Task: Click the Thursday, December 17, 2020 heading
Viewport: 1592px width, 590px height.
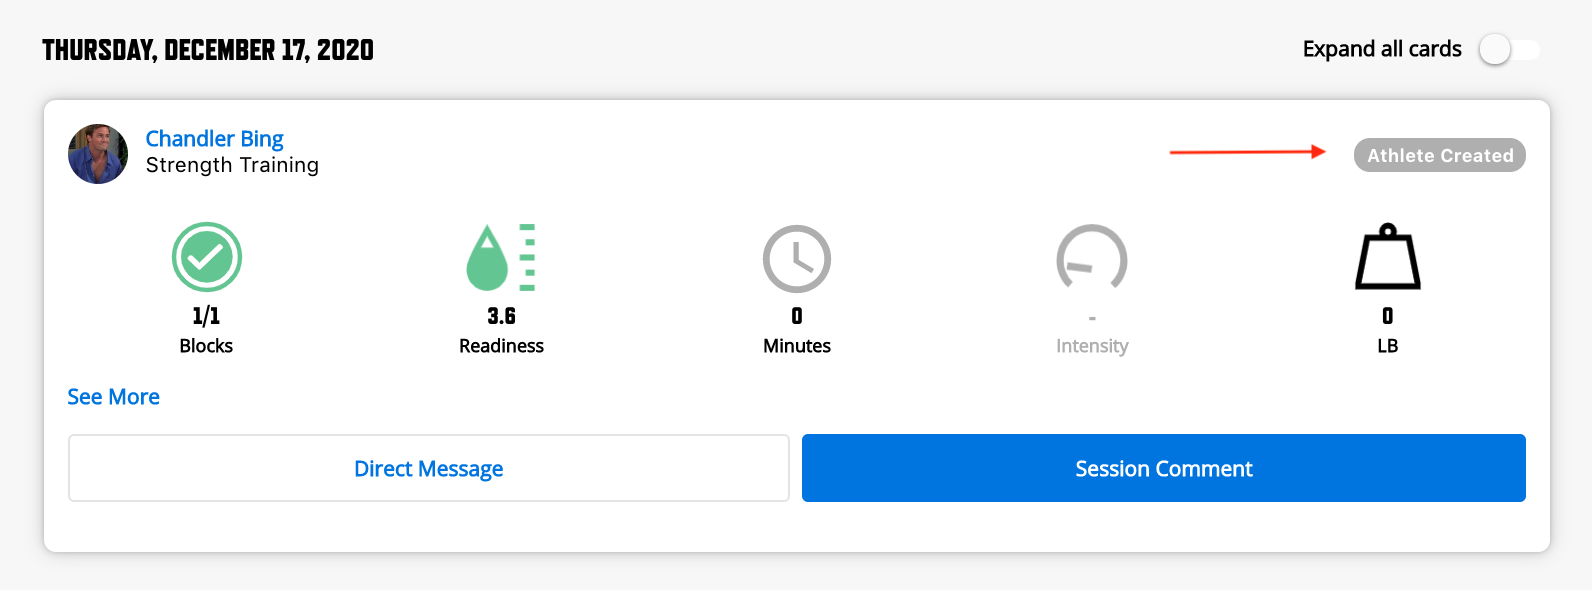Action: (208, 50)
